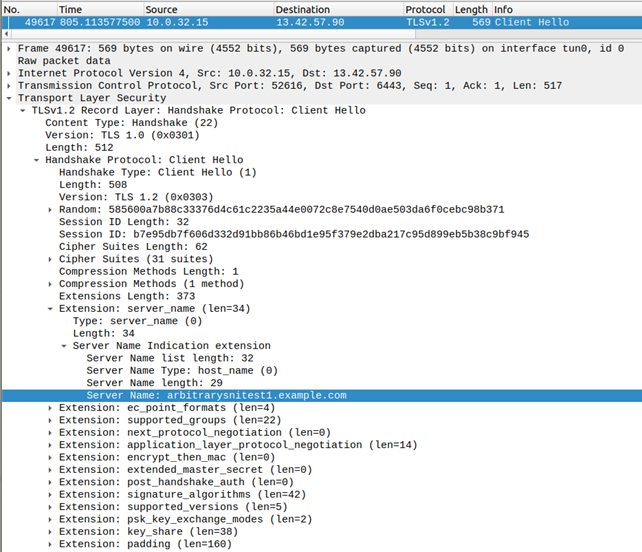Expand the Transmission Control Protocol section
642x552 pixels.
[9, 86]
